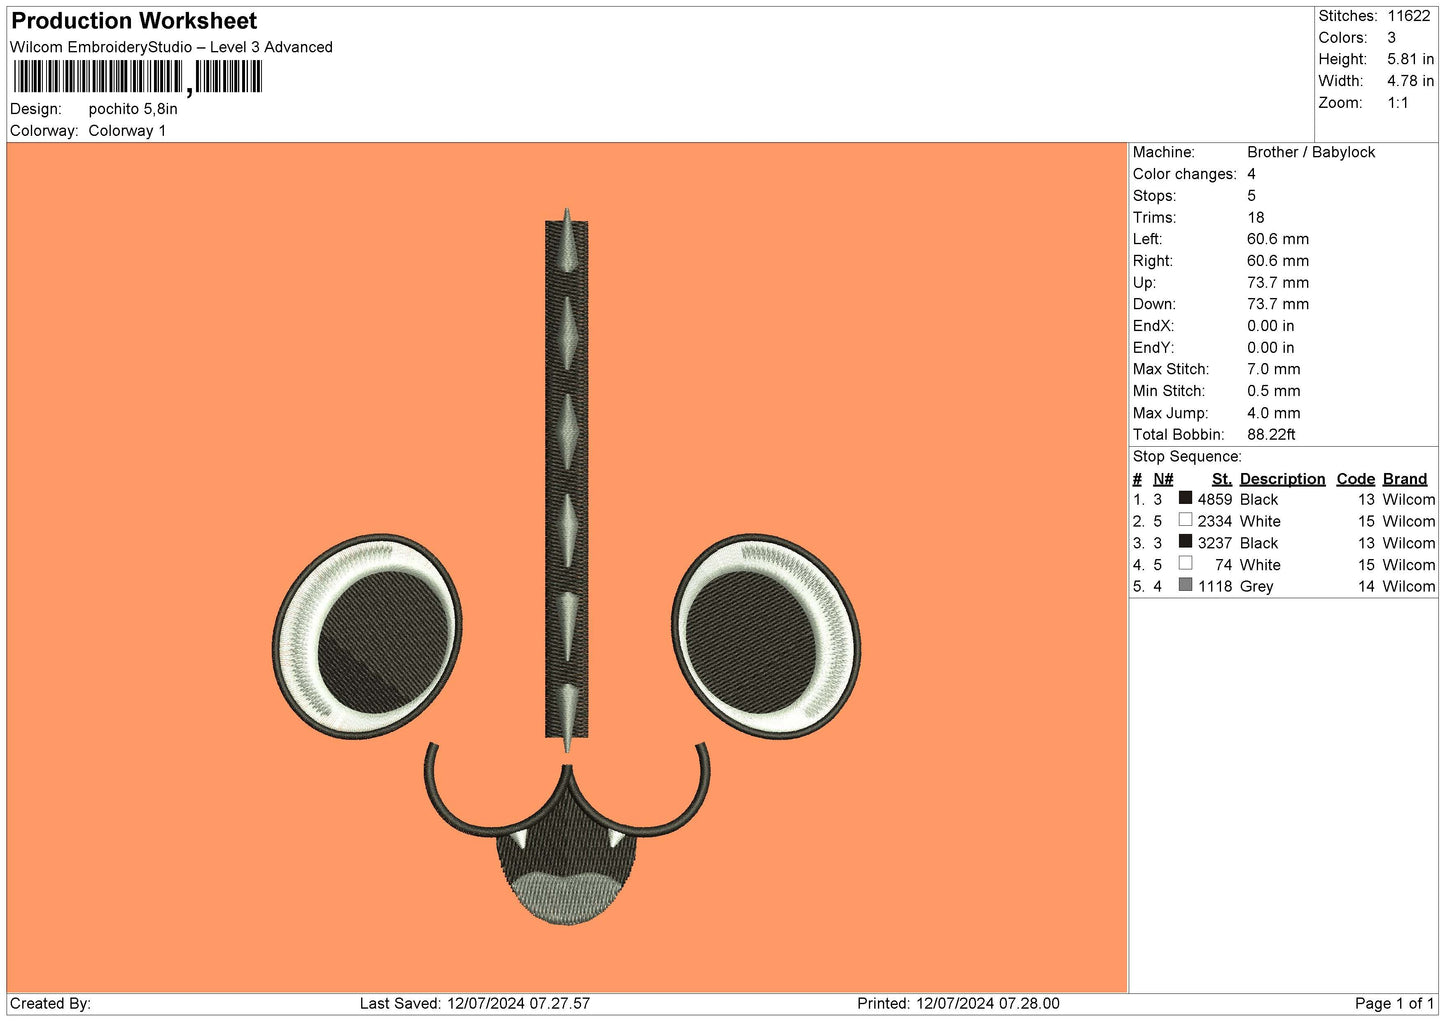This screenshot has width=1445, height=1021.
Task: Click the underlined 'Description' column header
Action: [x=1282, y=479]
